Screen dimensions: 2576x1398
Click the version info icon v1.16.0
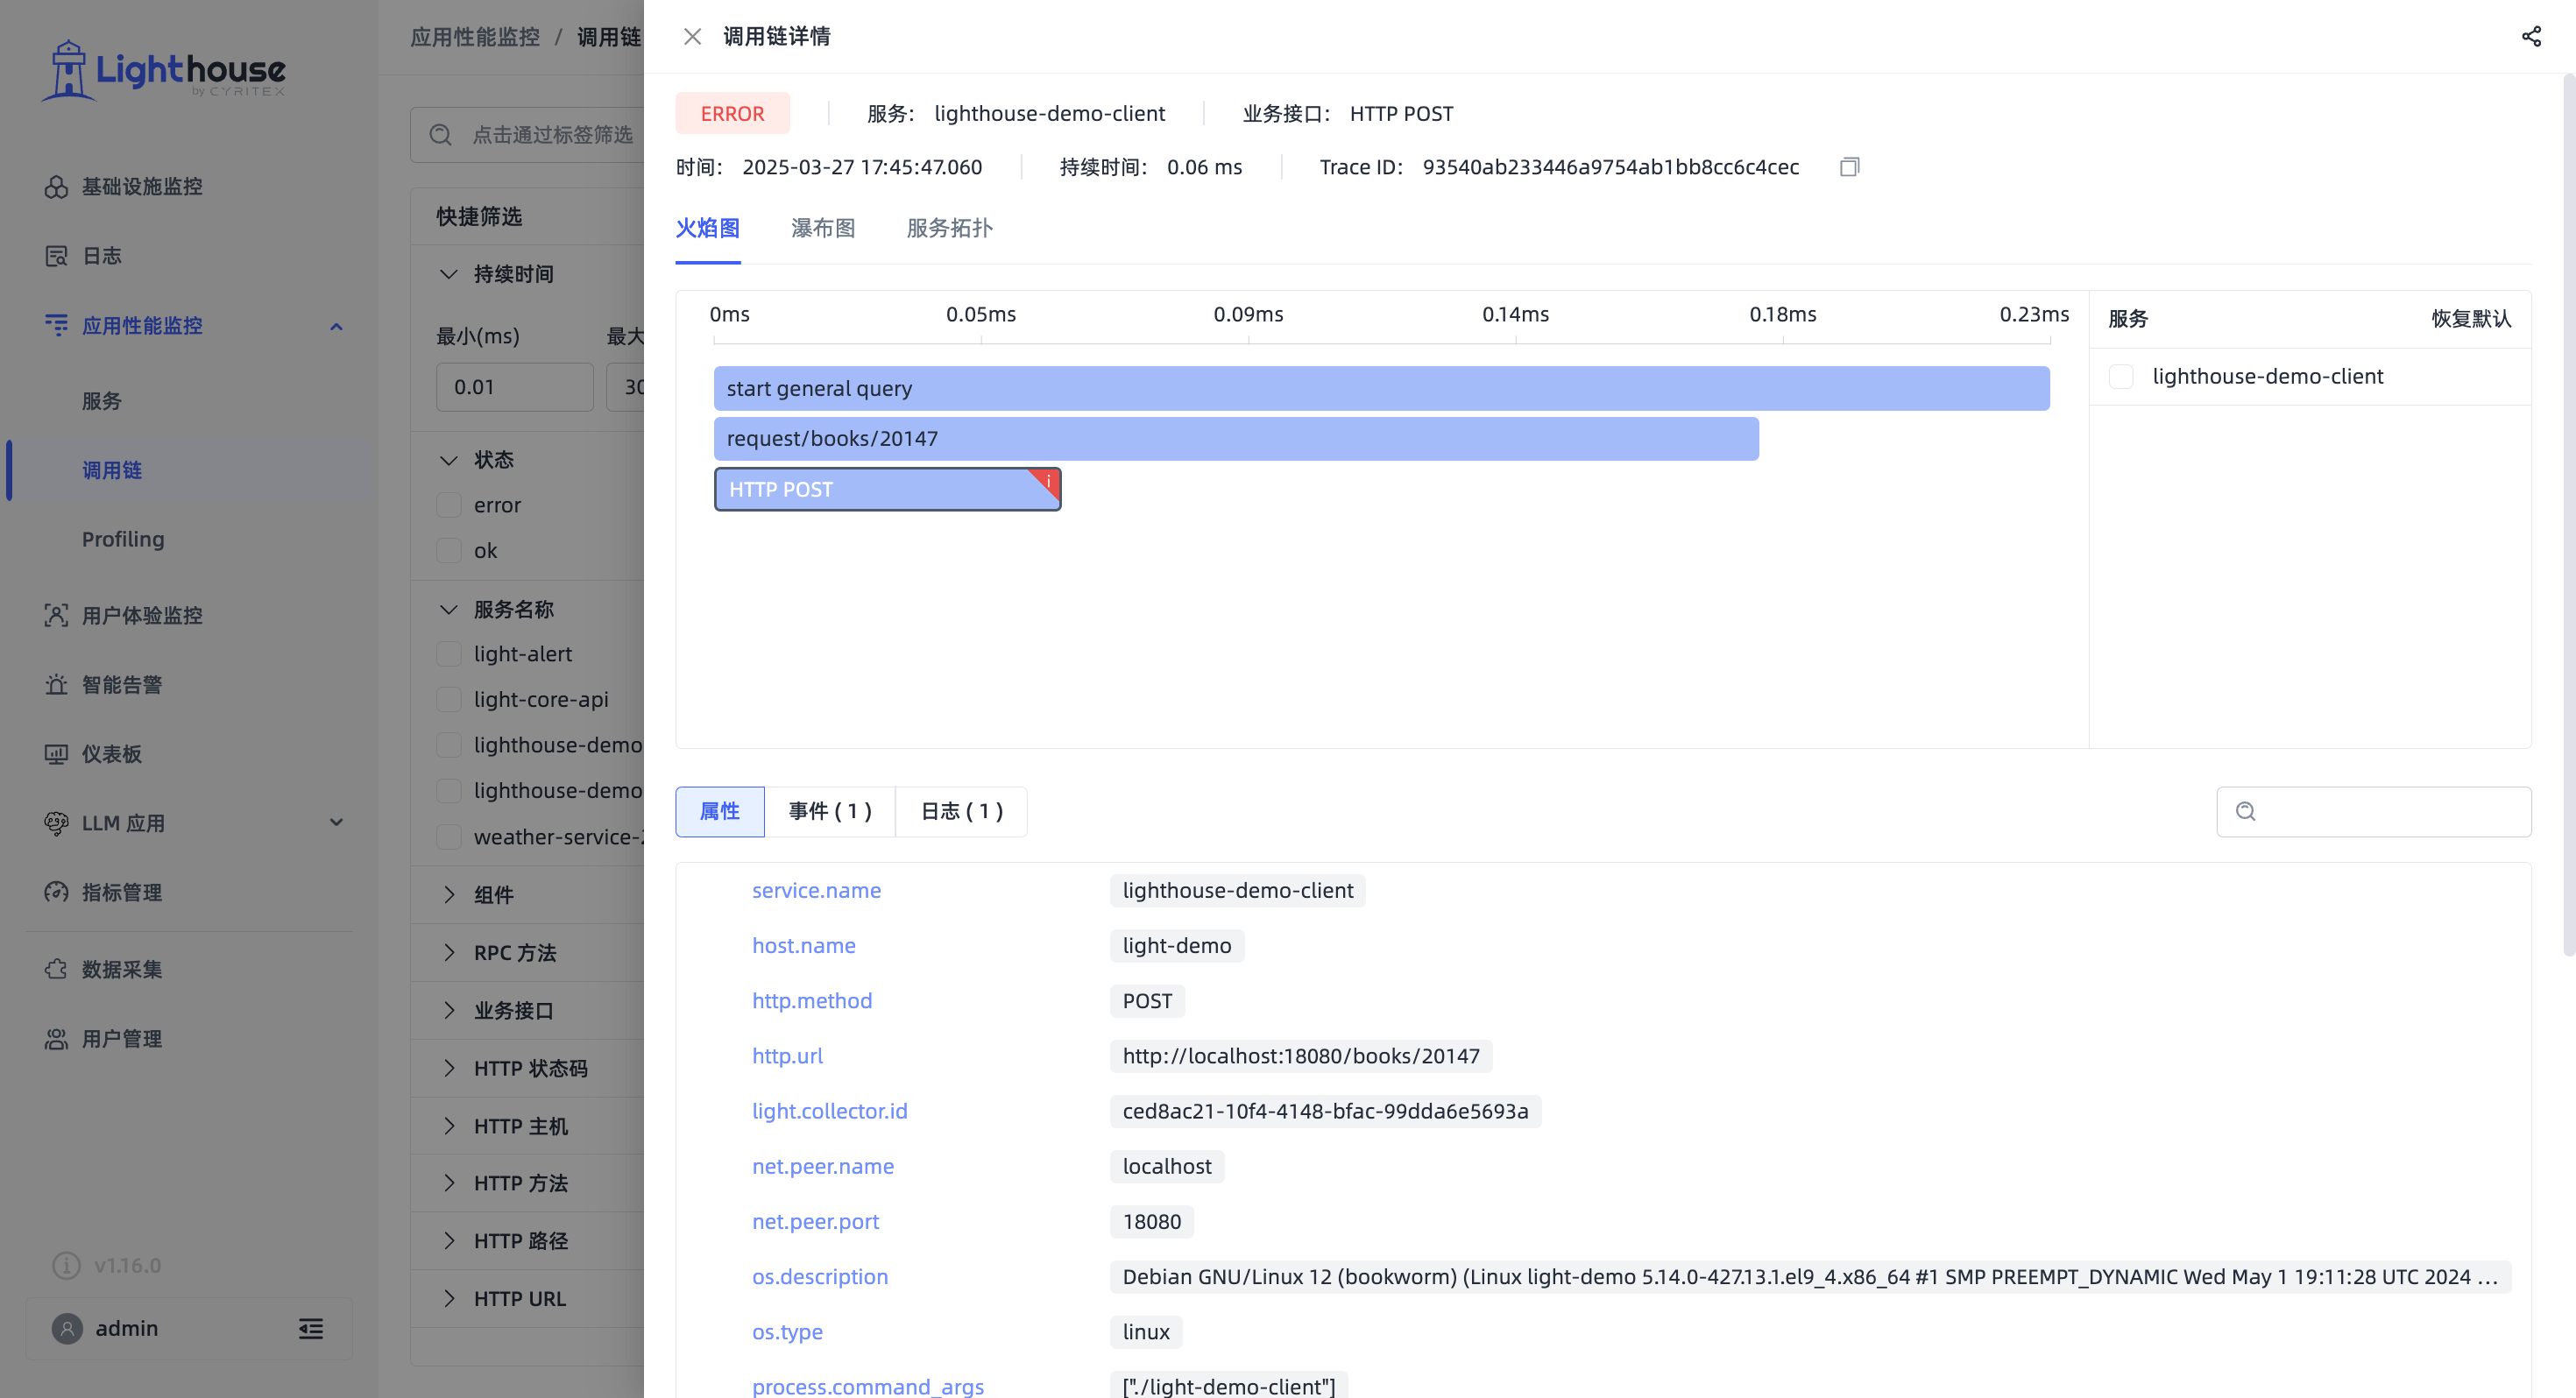tap(66, 1265)
